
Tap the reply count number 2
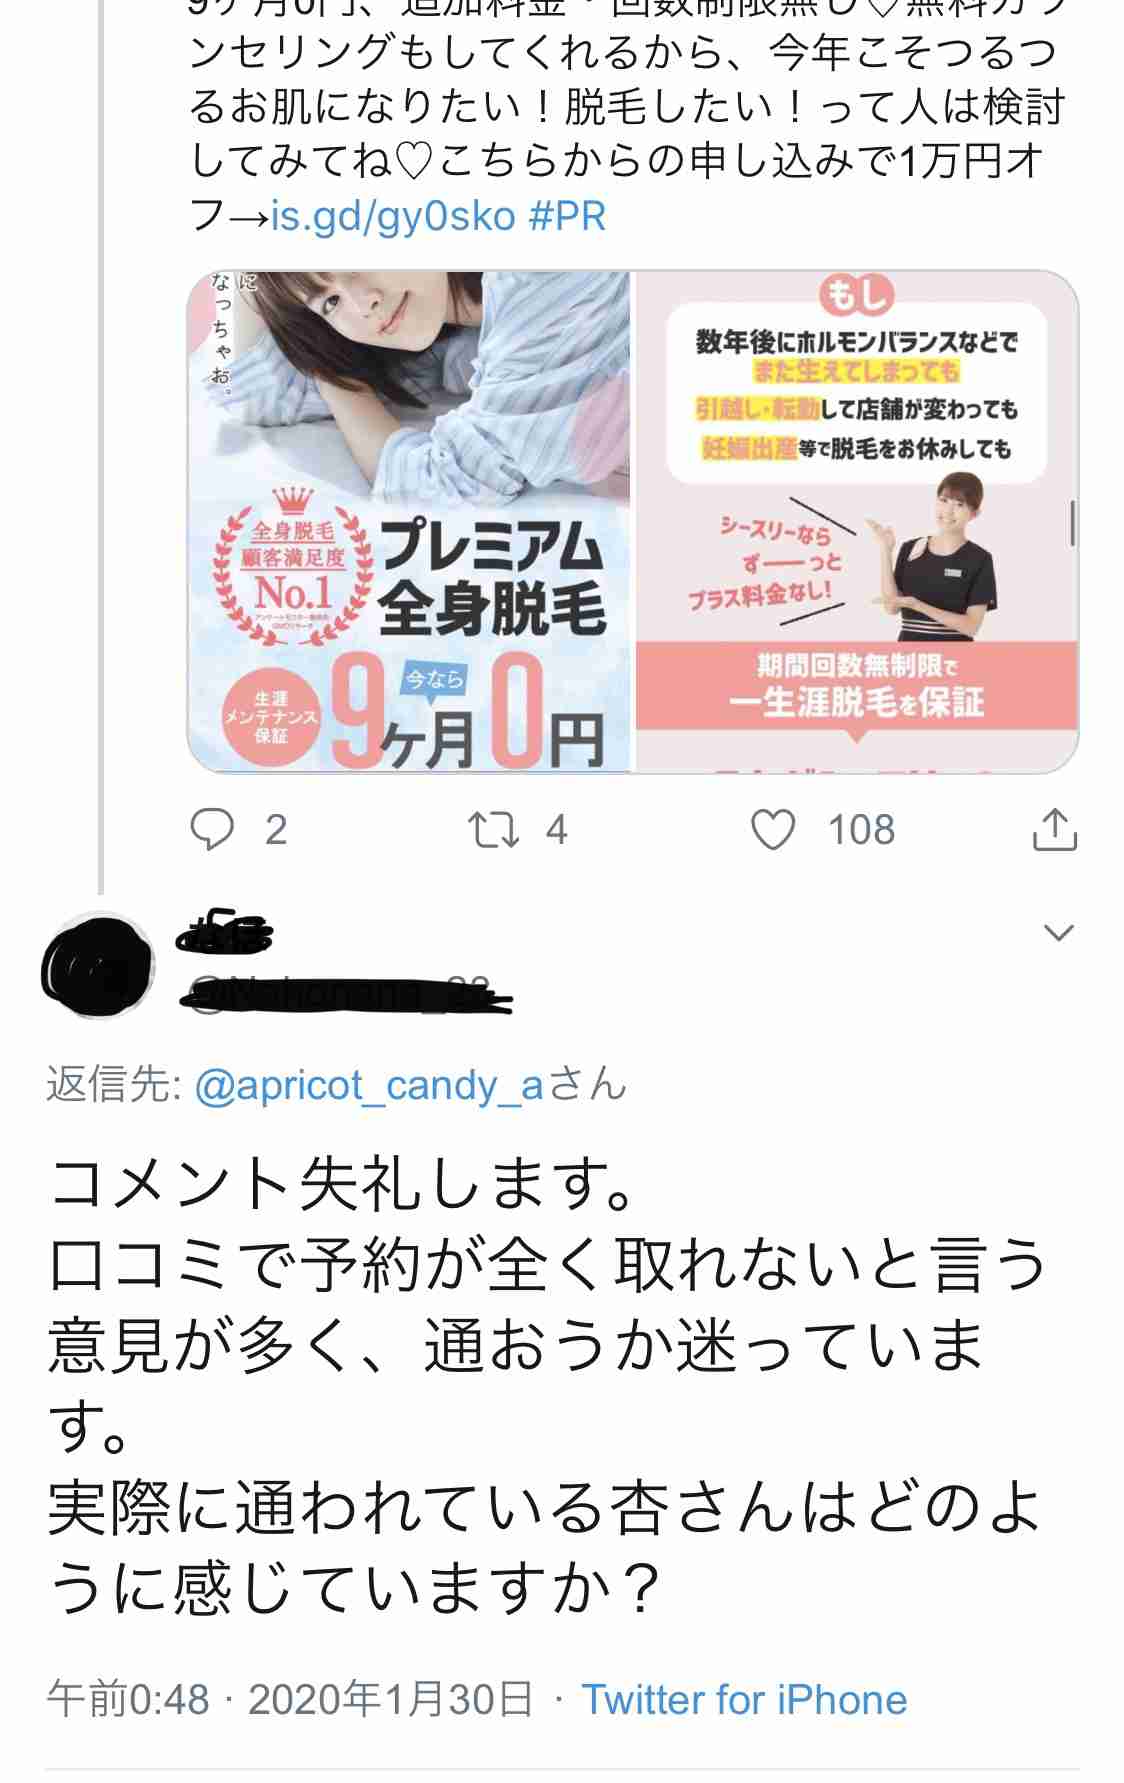pos(276,830)
